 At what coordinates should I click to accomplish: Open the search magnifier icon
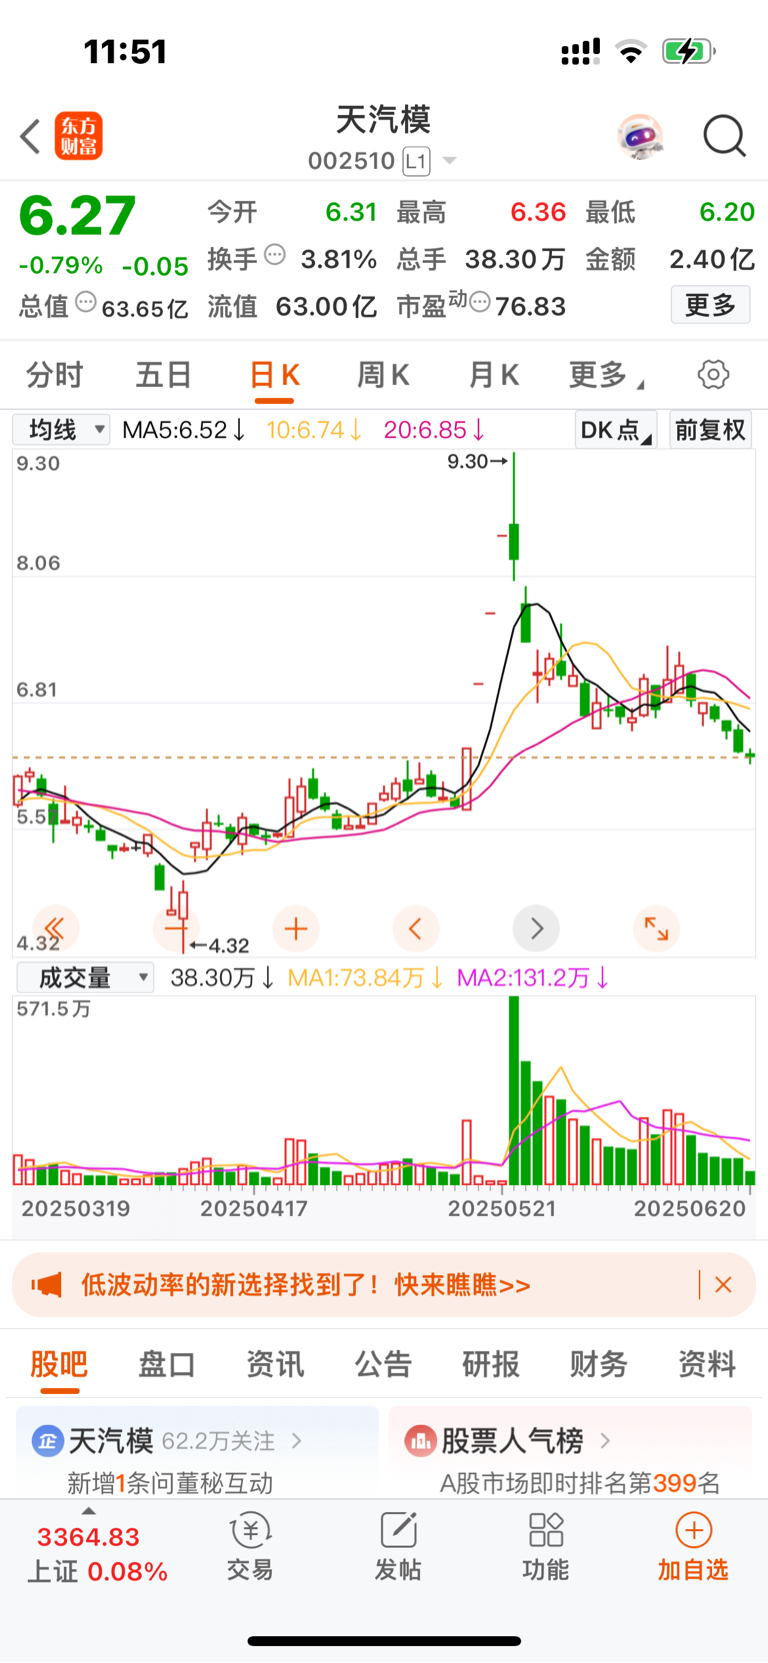pyautogui.click(x=725, y=136)
